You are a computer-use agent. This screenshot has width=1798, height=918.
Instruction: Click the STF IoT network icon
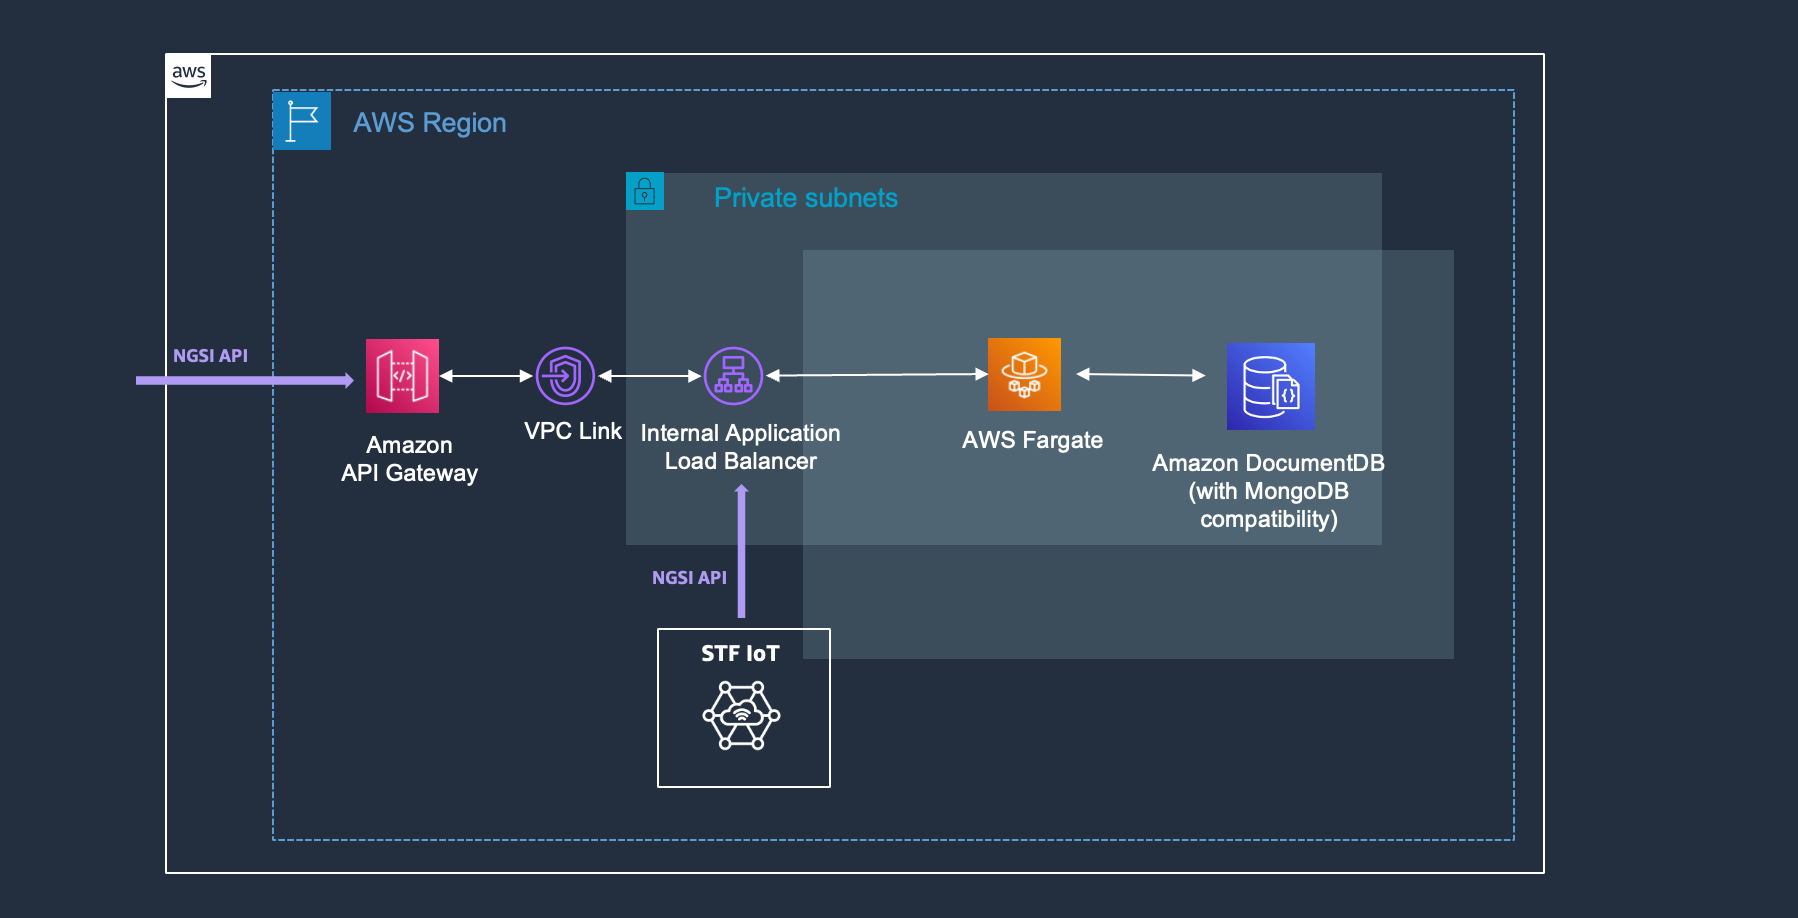click(741, 715)
